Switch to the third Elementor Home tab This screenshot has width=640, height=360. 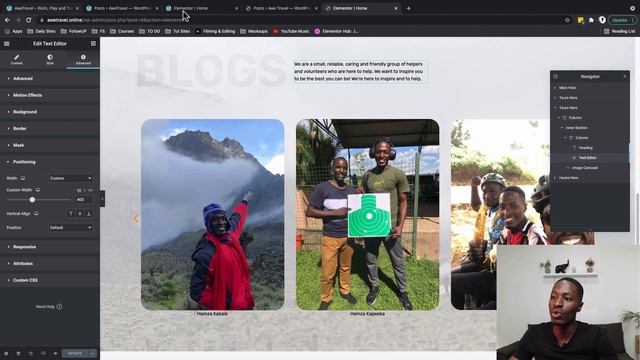click(x=202, y=8)
